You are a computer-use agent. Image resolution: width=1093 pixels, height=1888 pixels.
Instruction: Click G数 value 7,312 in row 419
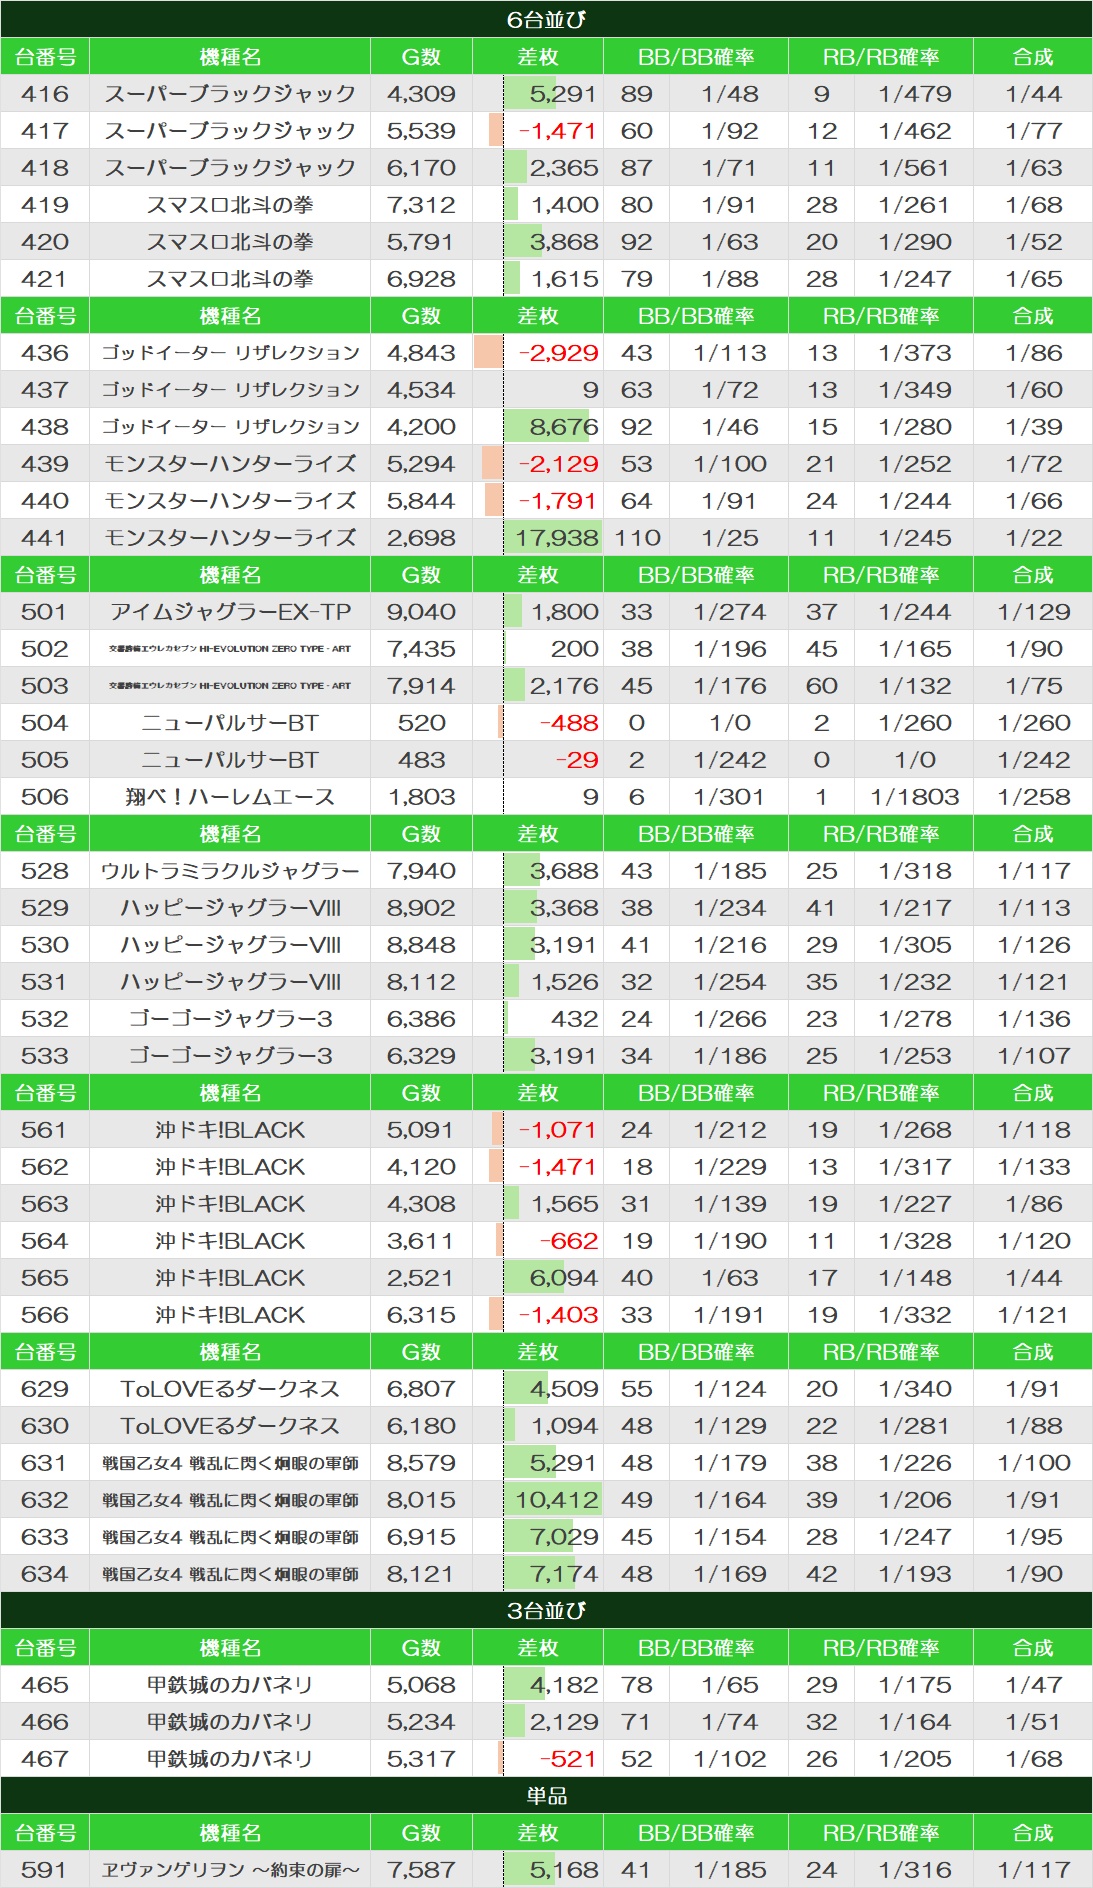(x=421, y=205)
